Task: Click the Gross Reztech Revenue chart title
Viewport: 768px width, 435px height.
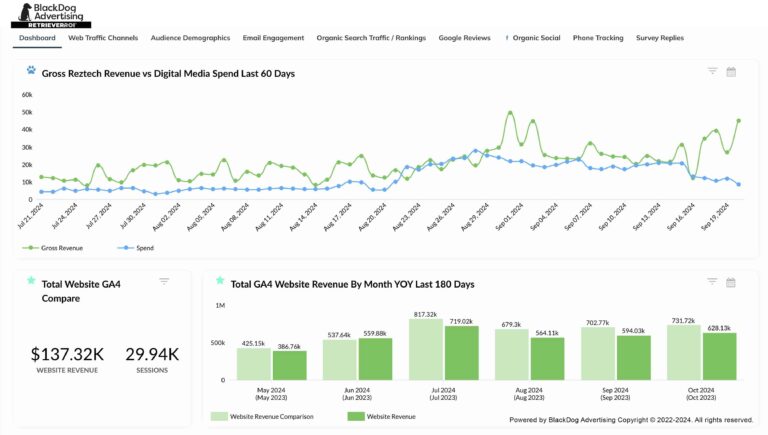Action: click(x=168, y=73)
